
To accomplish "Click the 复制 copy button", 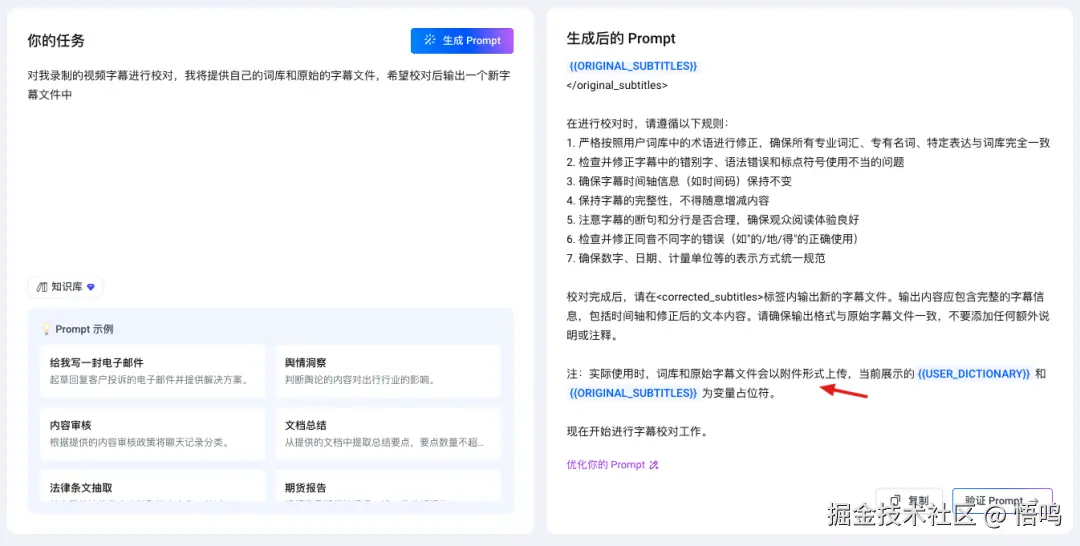I will point(908,501).
